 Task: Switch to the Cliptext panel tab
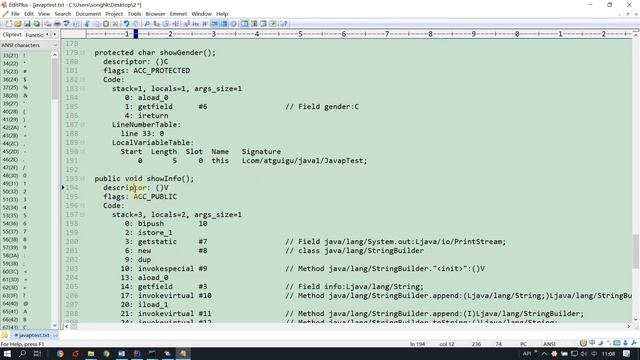tap(12, 35)
